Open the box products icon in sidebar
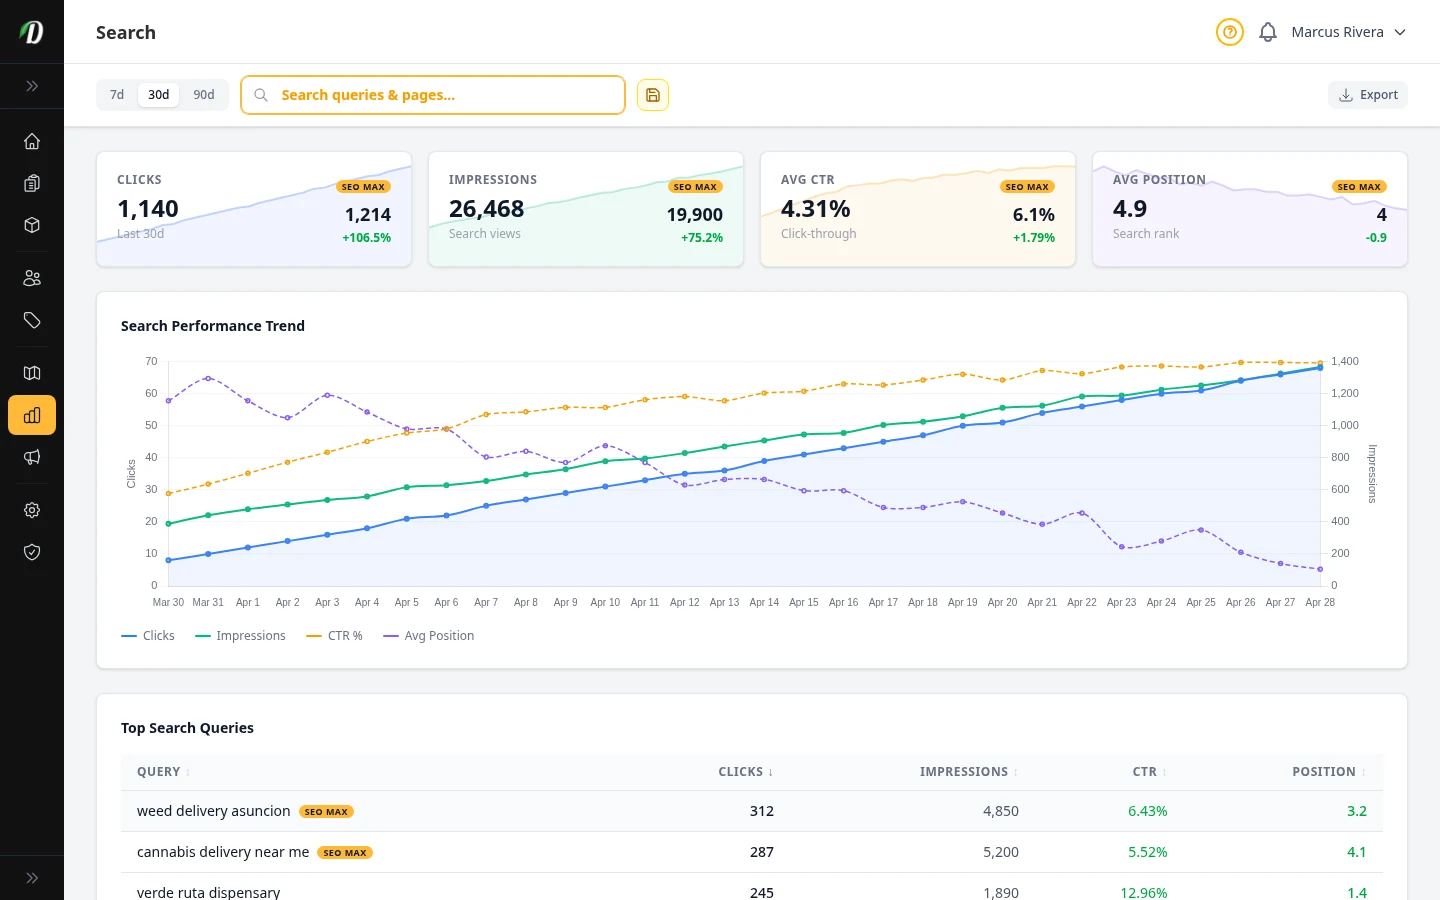 (x=32, y=225)
